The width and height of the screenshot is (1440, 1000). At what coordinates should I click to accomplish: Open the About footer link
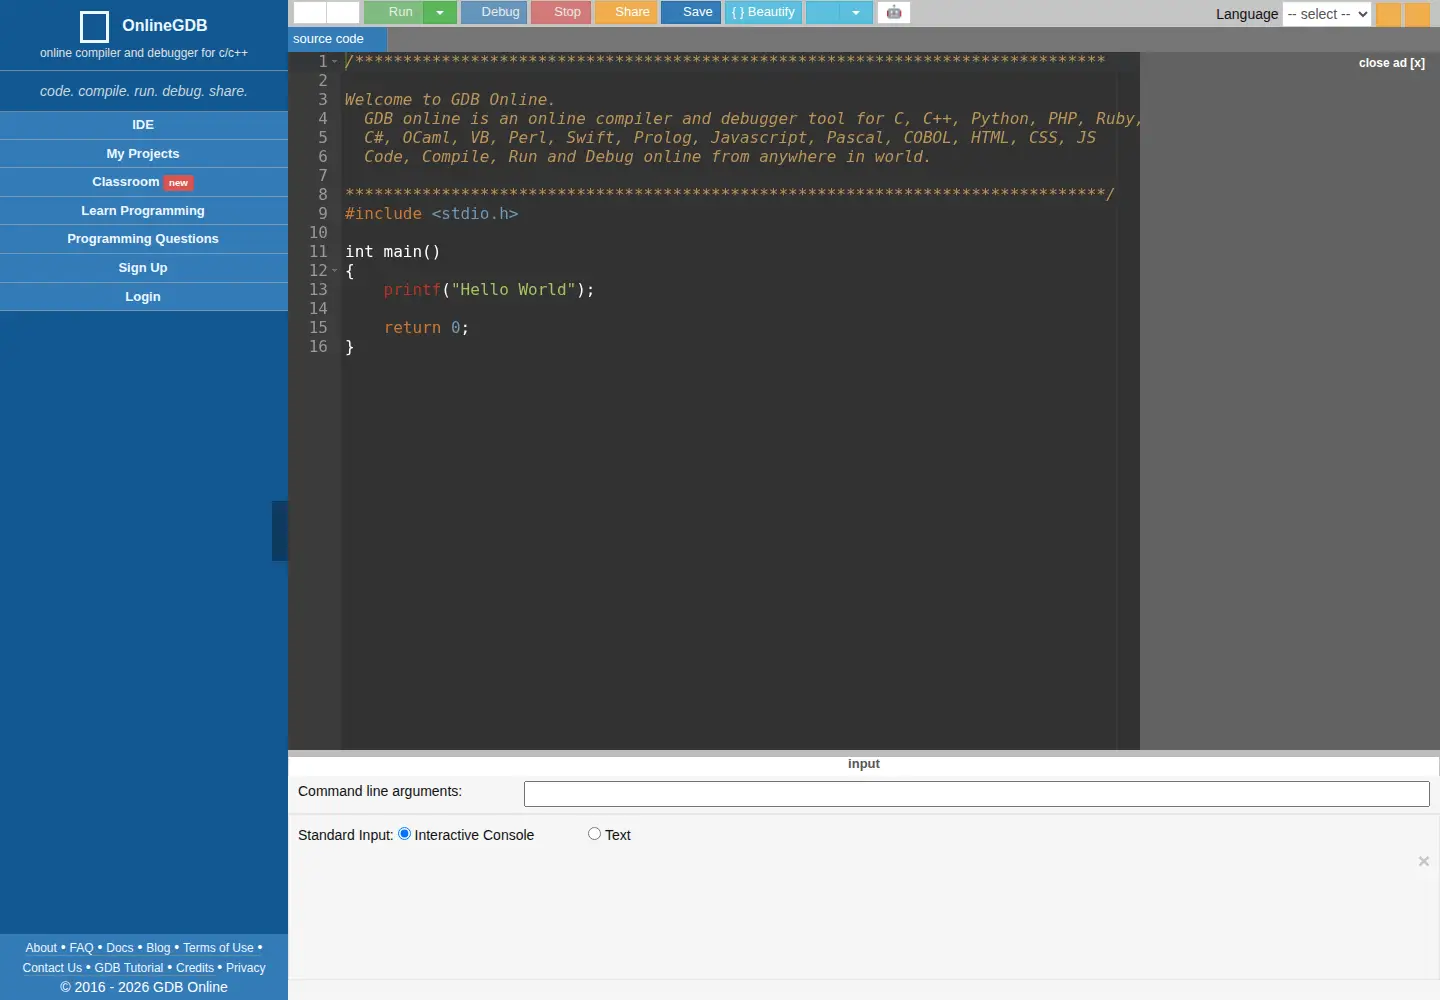click(x=41, y=948)
